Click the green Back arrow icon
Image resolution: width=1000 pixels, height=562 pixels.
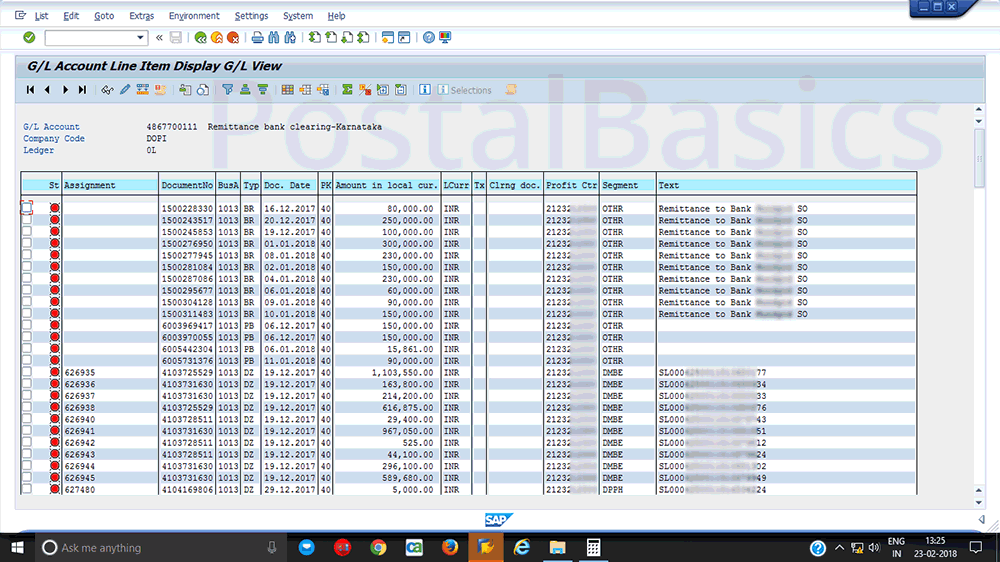(x=201, y=38)
